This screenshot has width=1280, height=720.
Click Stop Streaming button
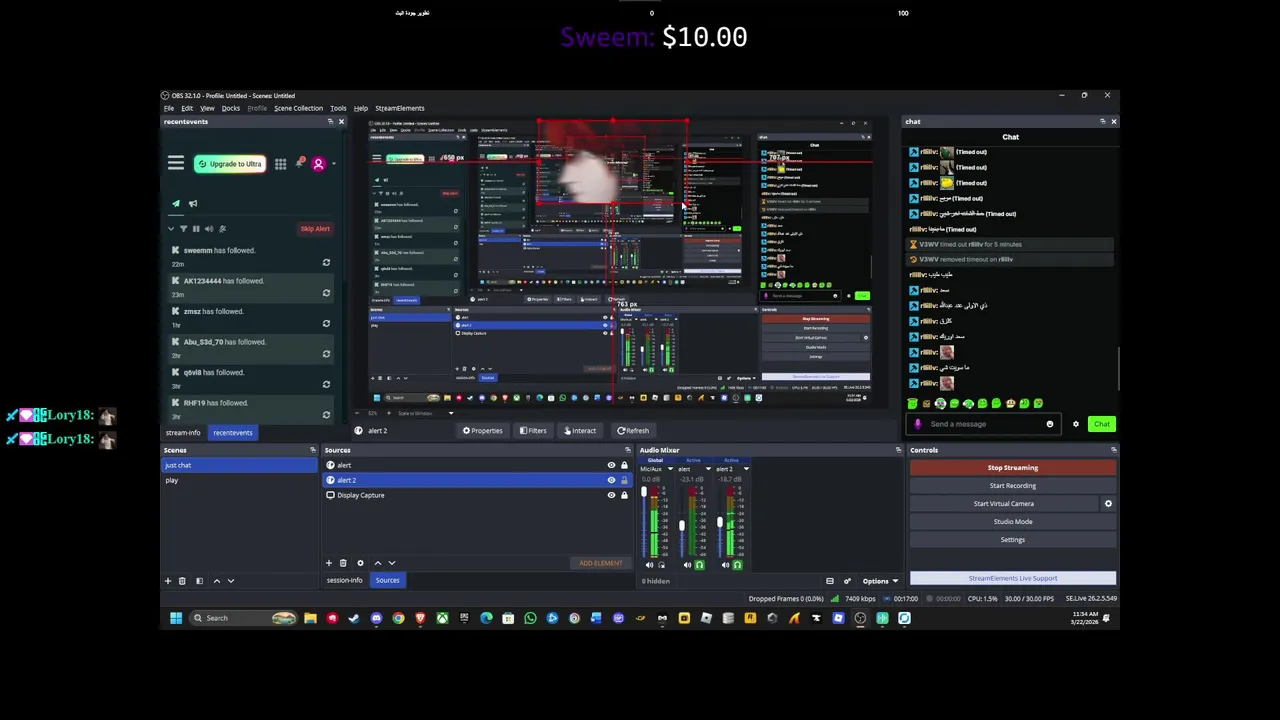1013,467
